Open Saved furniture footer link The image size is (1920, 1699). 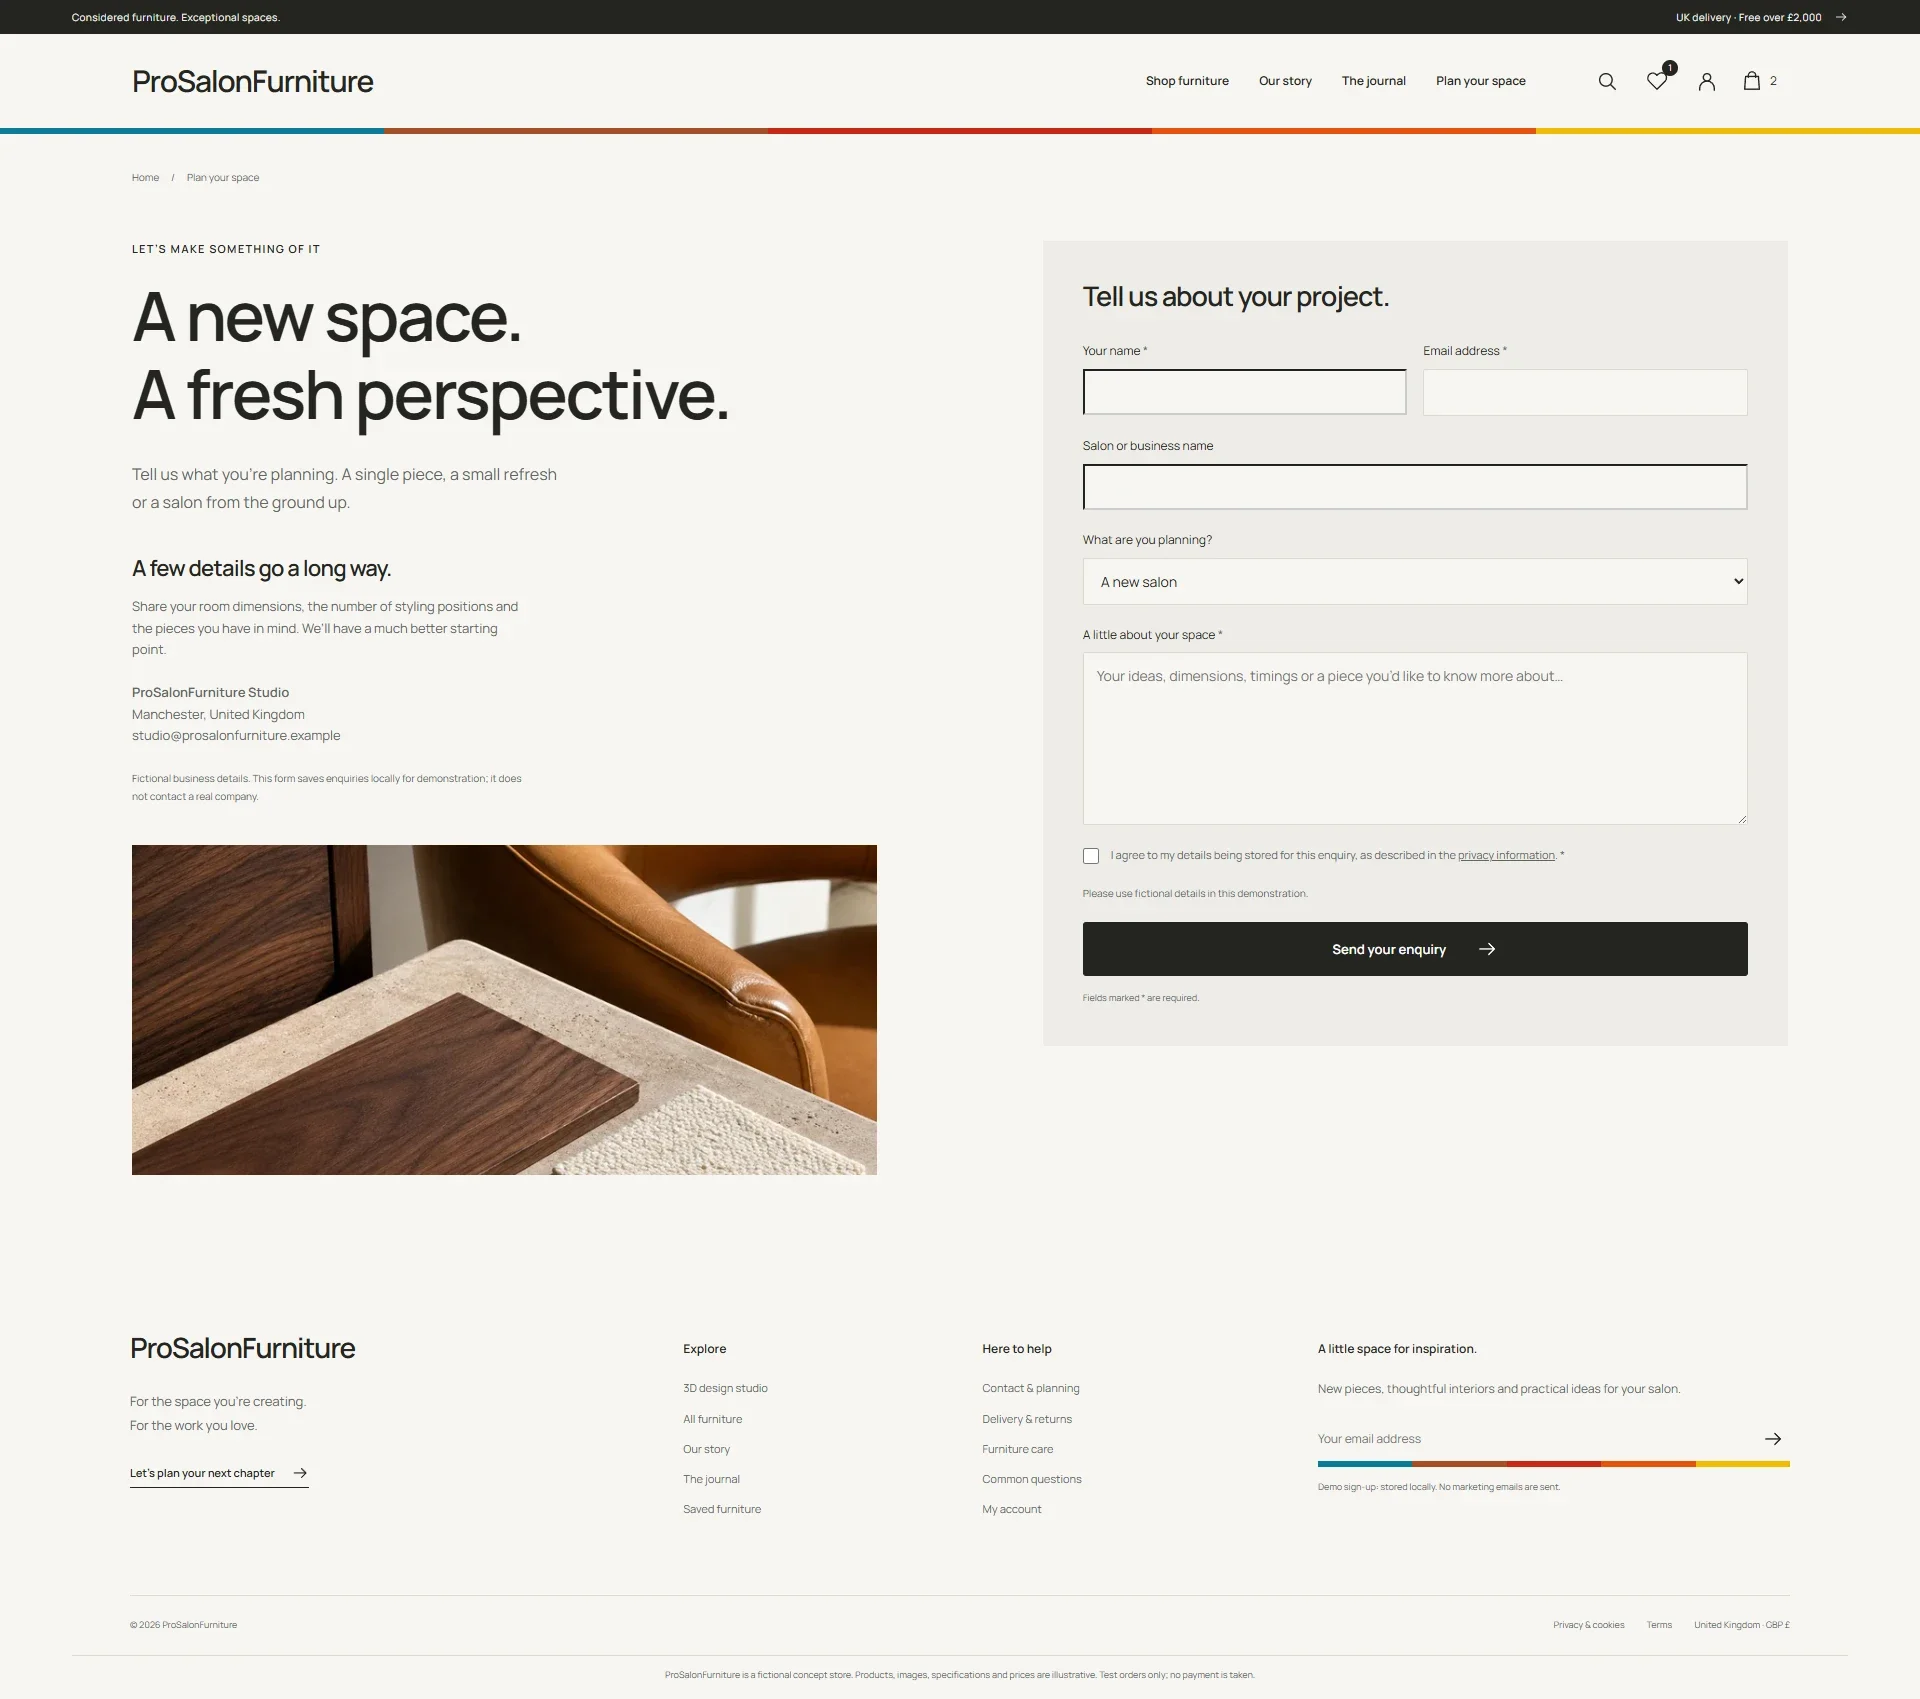(722, 1509)
